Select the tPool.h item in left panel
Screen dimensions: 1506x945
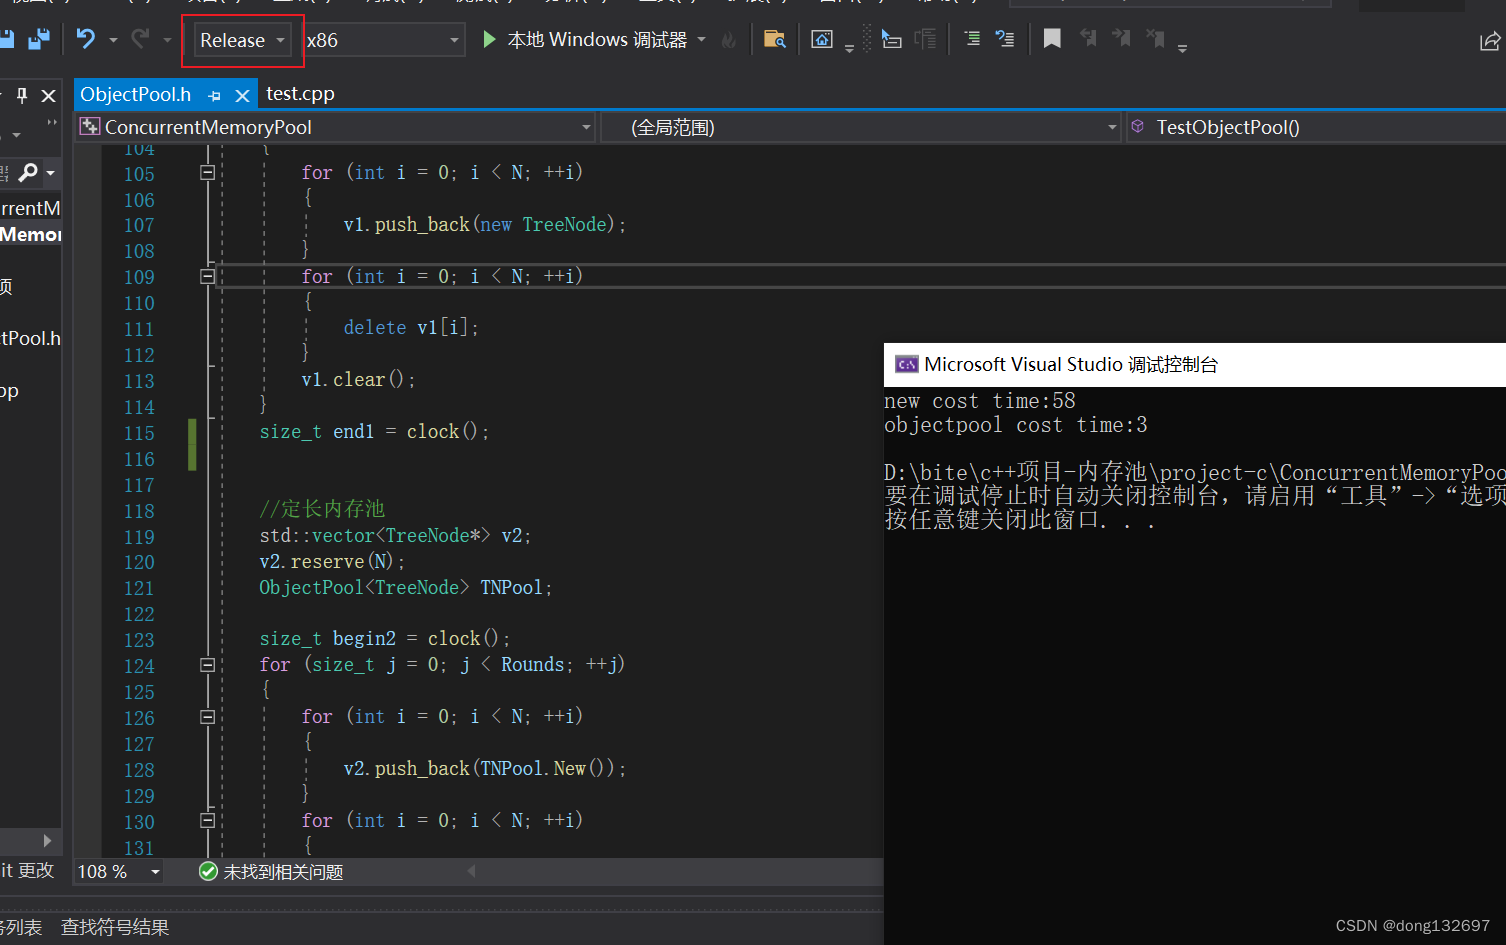[31, 338]
